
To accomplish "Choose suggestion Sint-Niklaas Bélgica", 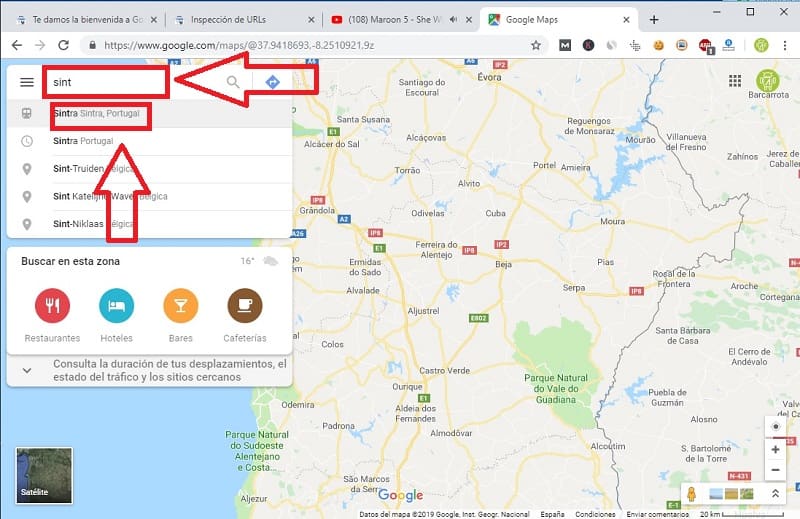I will (149, 224).
